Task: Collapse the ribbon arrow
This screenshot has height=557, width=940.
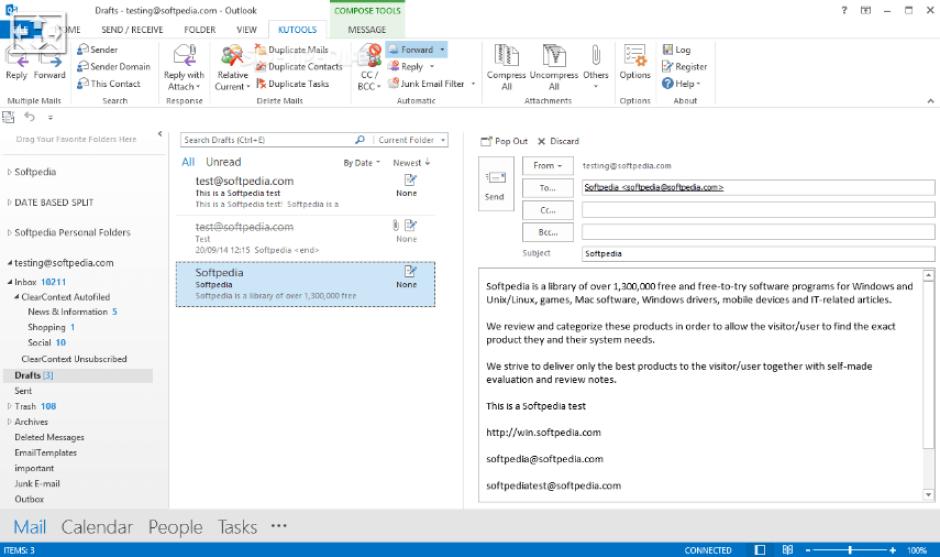Action: tap(930, 101)
